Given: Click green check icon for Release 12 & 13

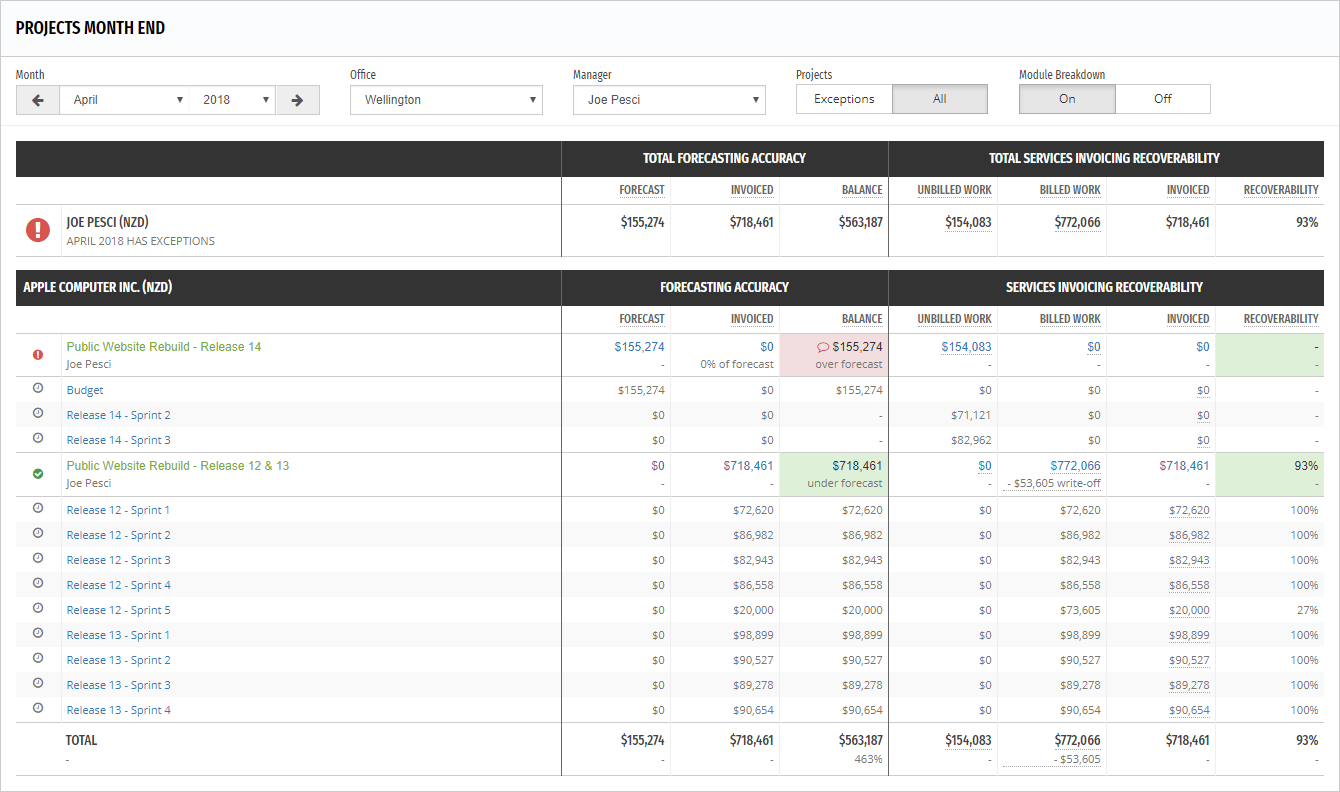Looking at the screenshot, I should [x=38, y=473].
